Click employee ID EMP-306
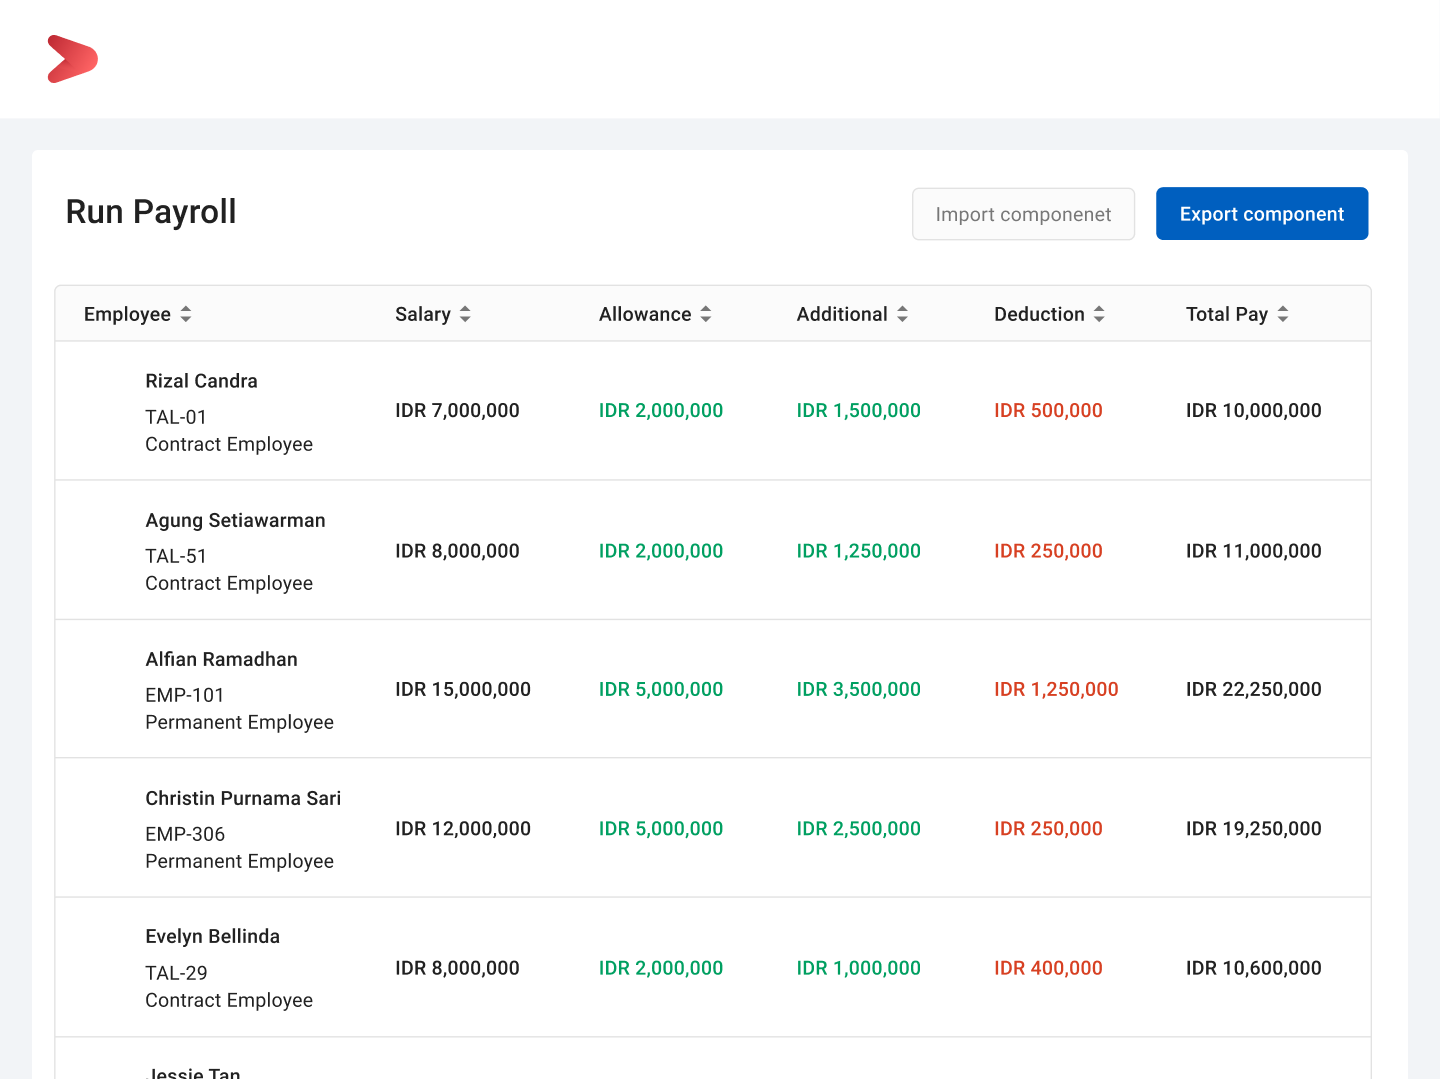 click(185, 834)
